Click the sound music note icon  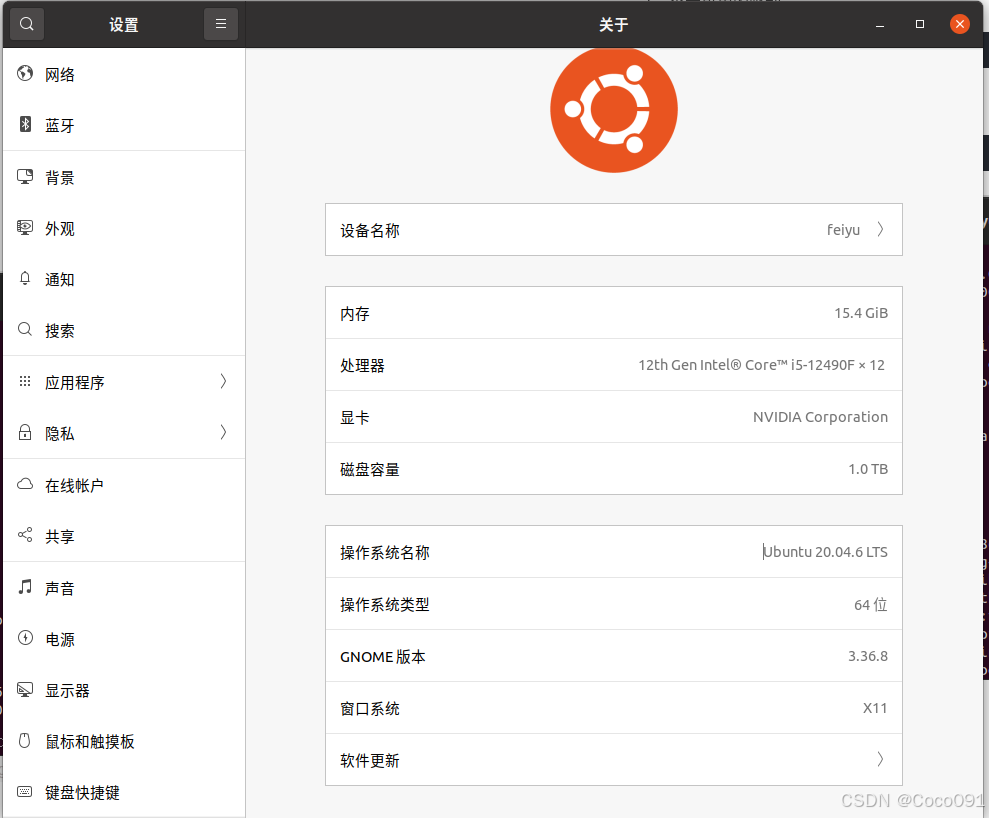(x=25, y=587)
